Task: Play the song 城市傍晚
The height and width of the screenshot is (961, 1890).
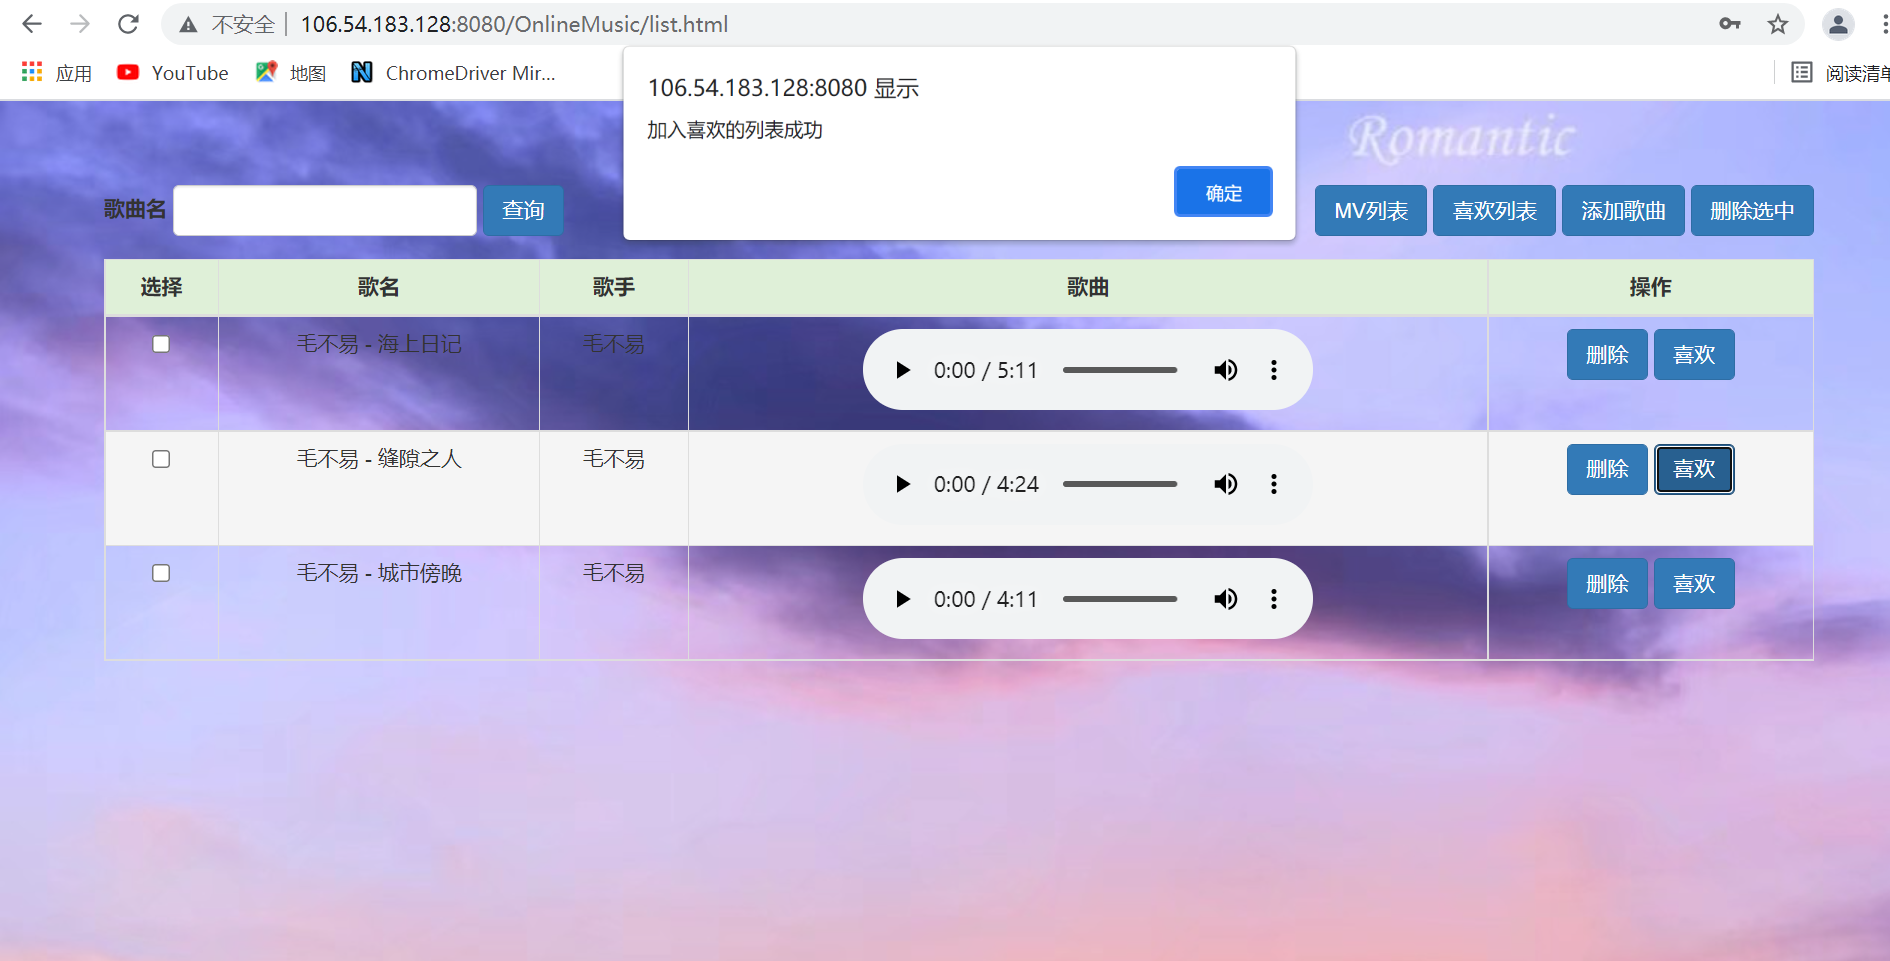Action: coord(903,598)
